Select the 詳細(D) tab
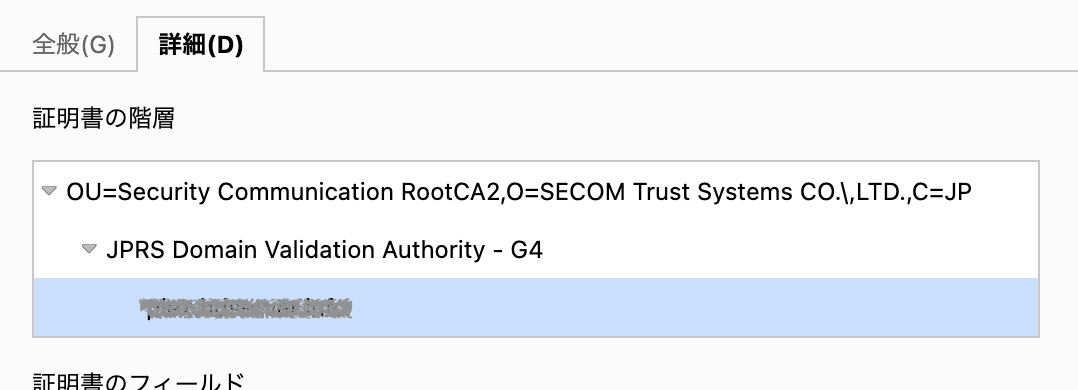Image resolution: width=1078 pixels, height=390 pixels. pyautogui.click(x=201, y=45)
